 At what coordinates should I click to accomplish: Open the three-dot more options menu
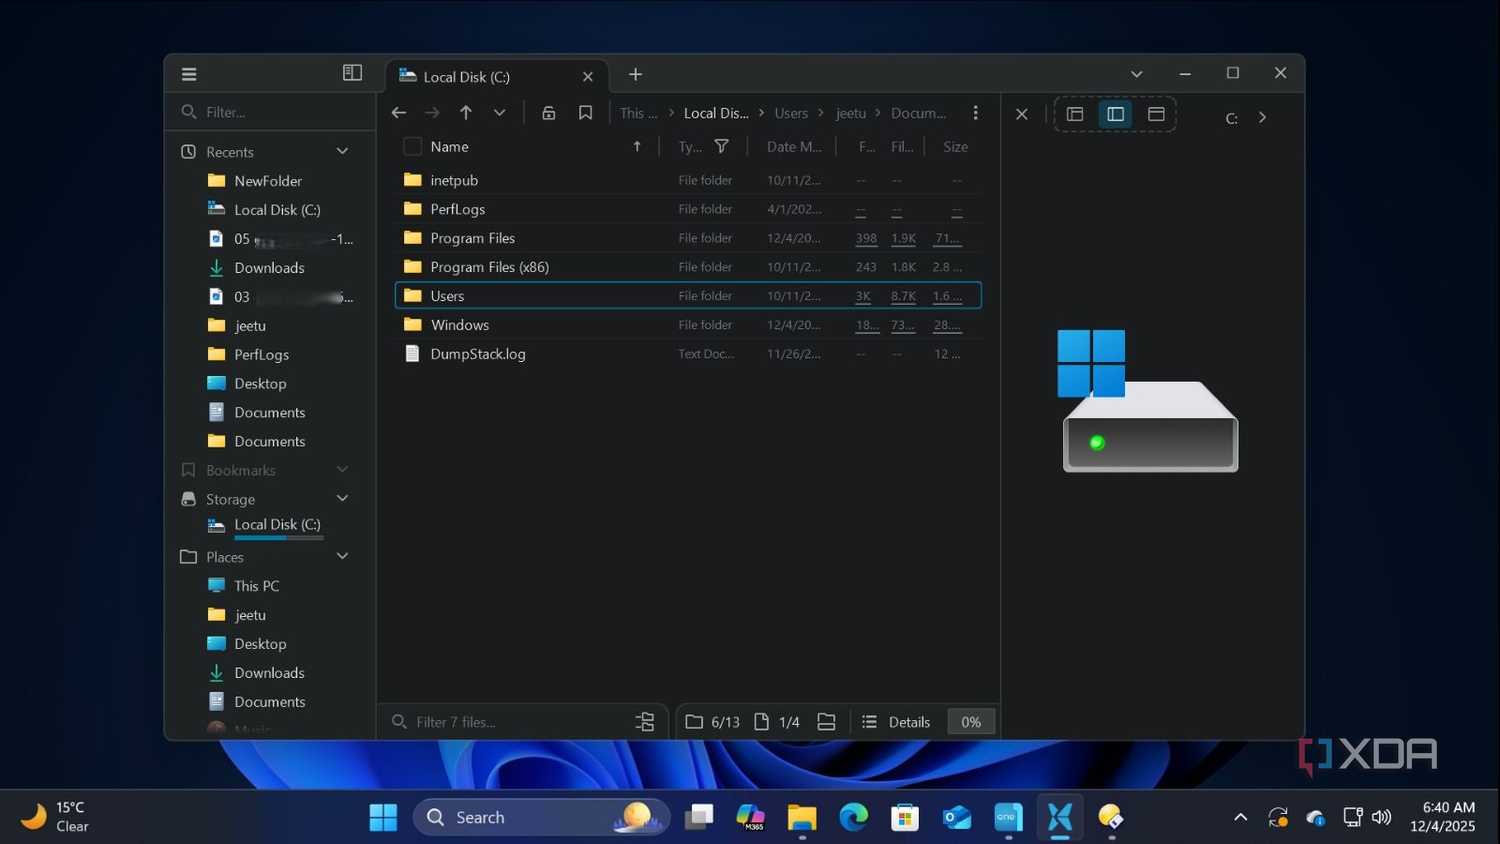976,113
